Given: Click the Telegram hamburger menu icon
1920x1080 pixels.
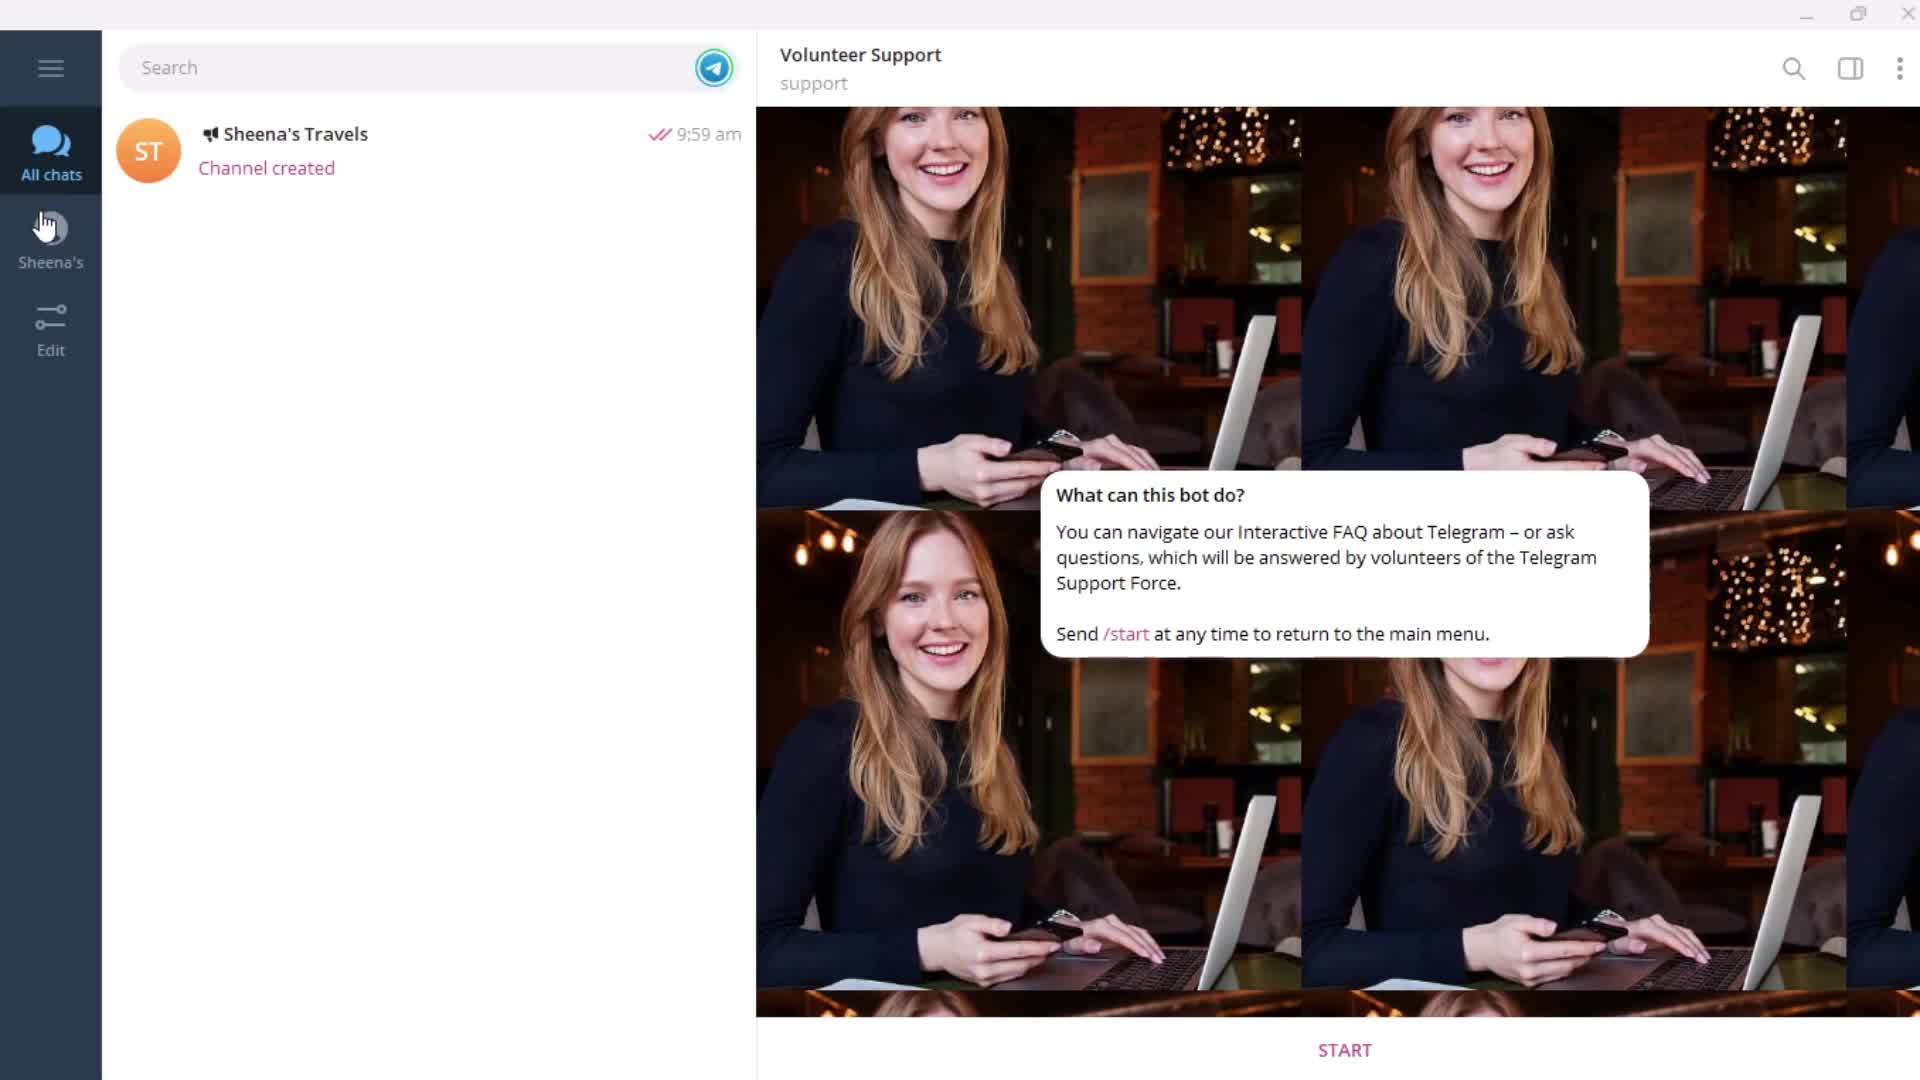Looking at the screenshot, I should 51,67.
